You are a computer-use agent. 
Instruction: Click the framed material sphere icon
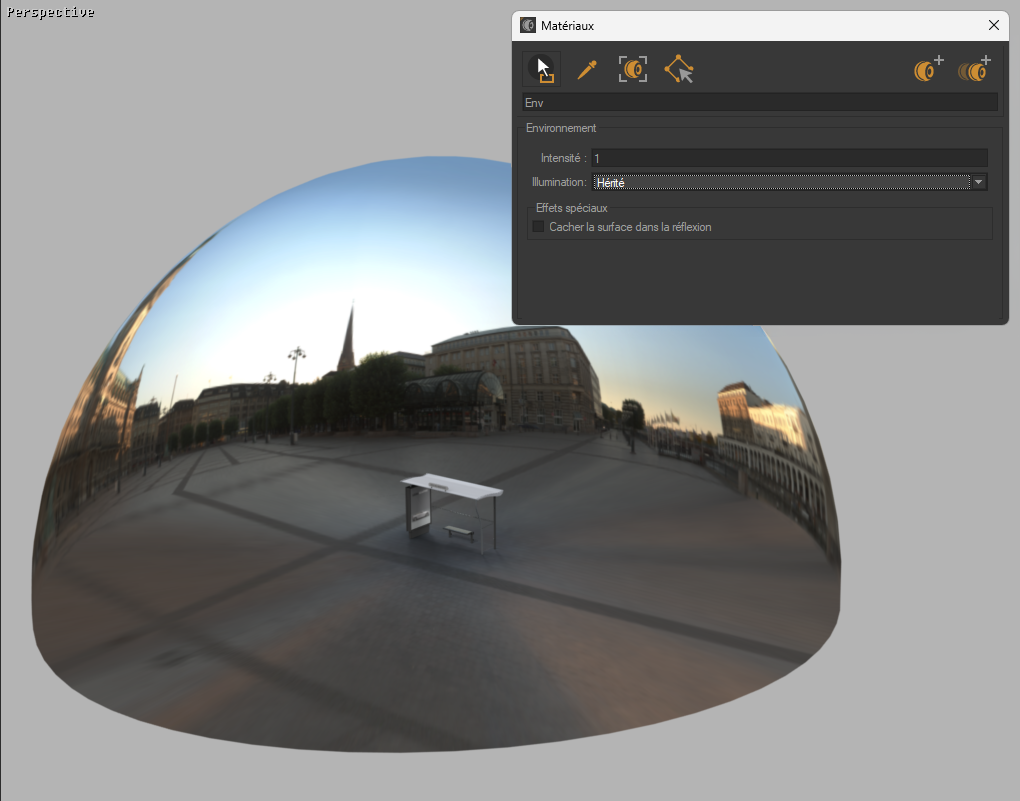point(633,70)
